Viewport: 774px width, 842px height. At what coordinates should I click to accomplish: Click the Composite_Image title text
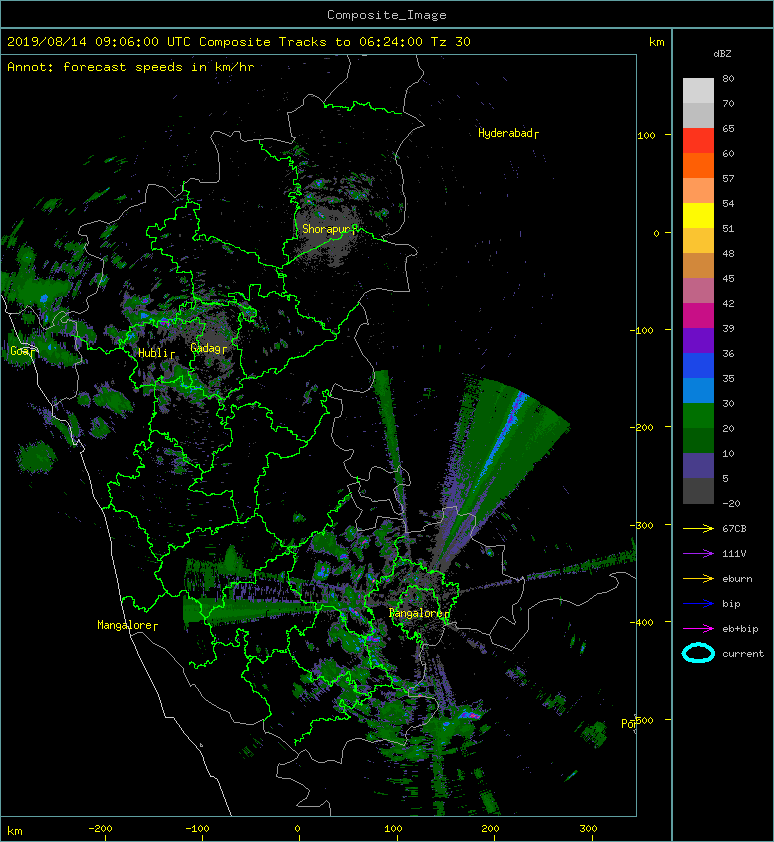387,15
